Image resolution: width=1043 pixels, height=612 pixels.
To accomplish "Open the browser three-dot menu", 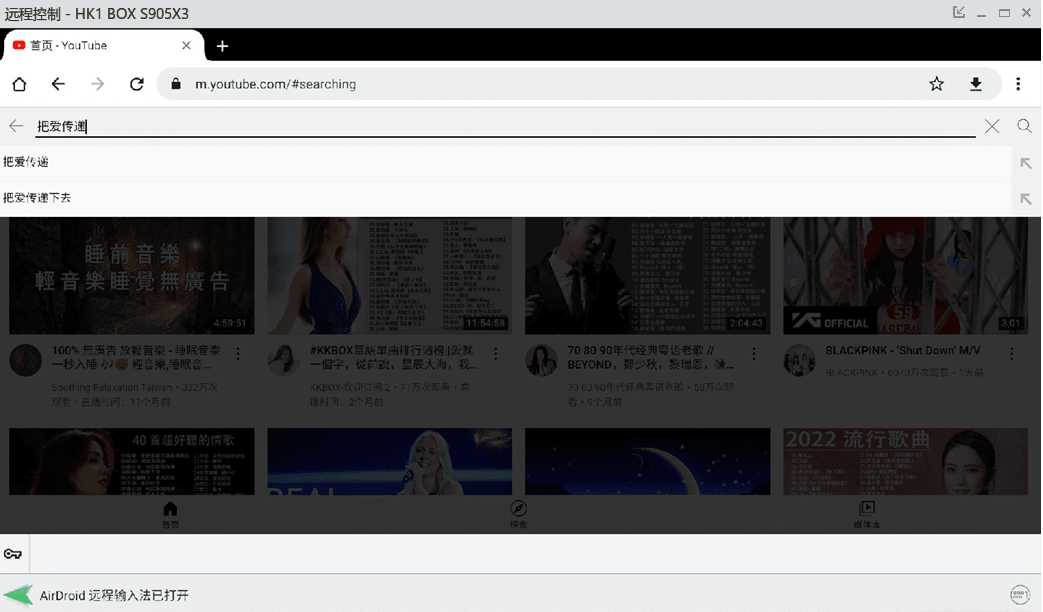I will coord(1018,84).
